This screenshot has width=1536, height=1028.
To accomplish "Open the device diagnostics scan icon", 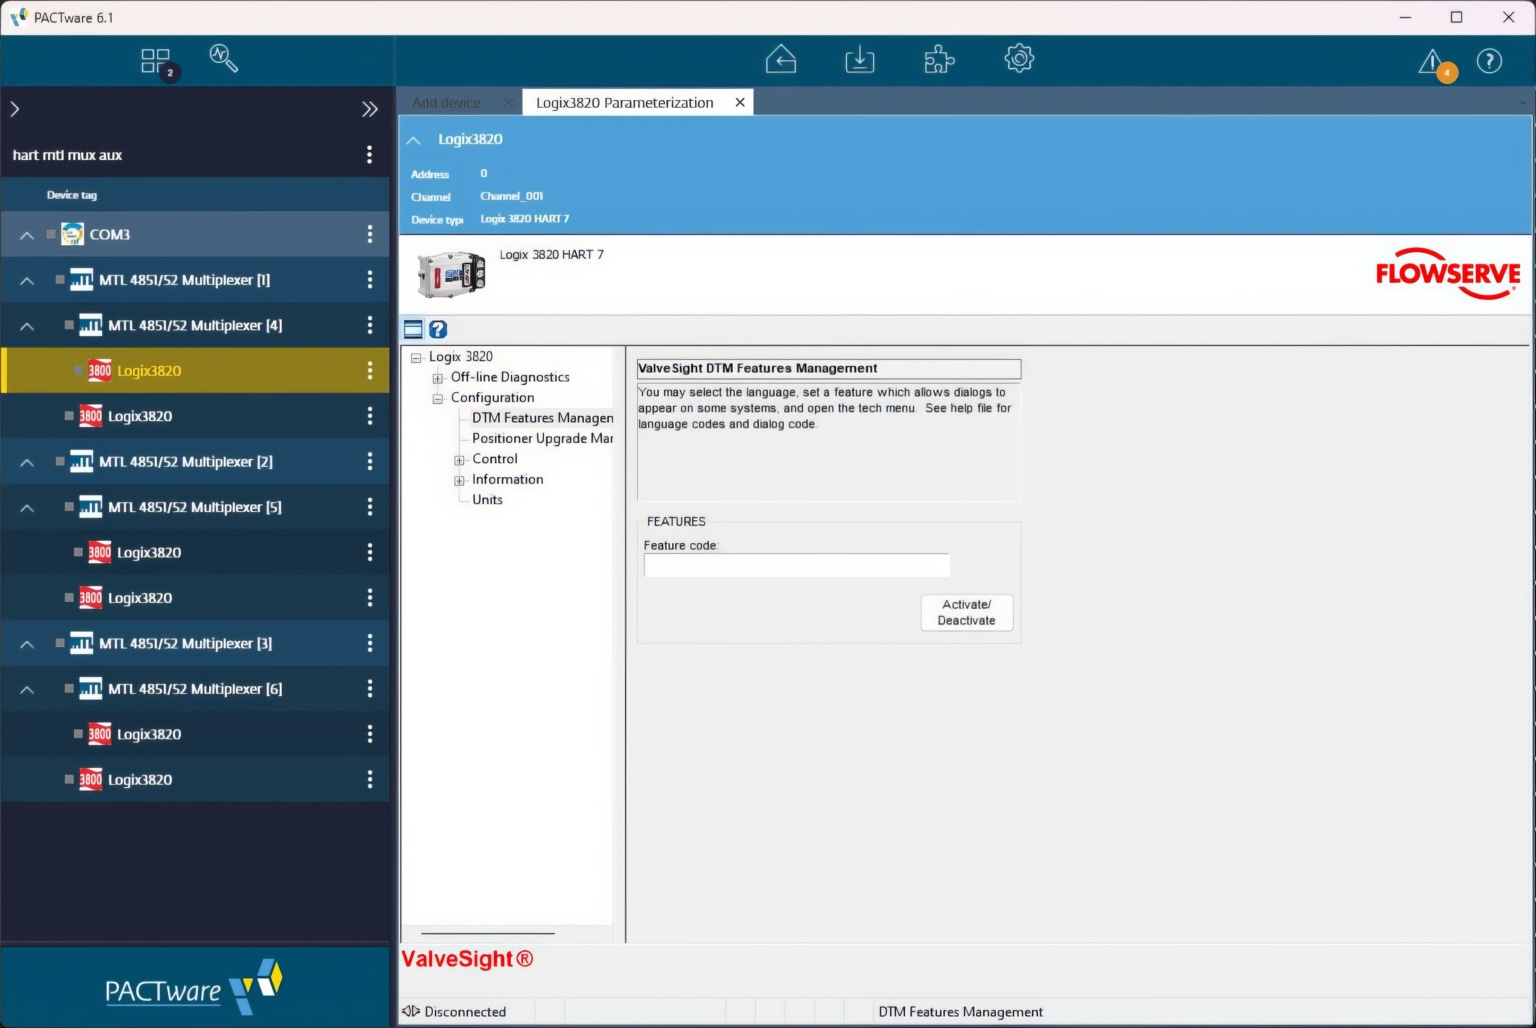I will [223, 59].
